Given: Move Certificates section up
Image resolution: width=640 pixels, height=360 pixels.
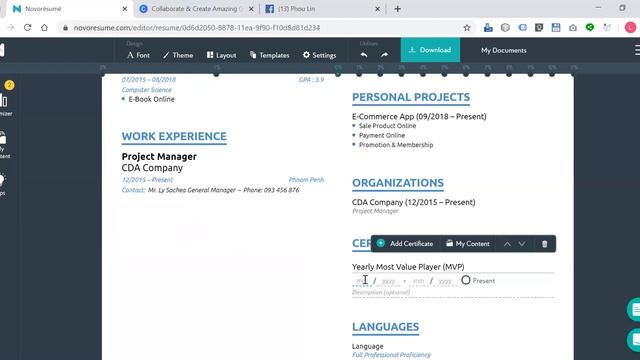Looking at the screenshot, I should (507, 244).
